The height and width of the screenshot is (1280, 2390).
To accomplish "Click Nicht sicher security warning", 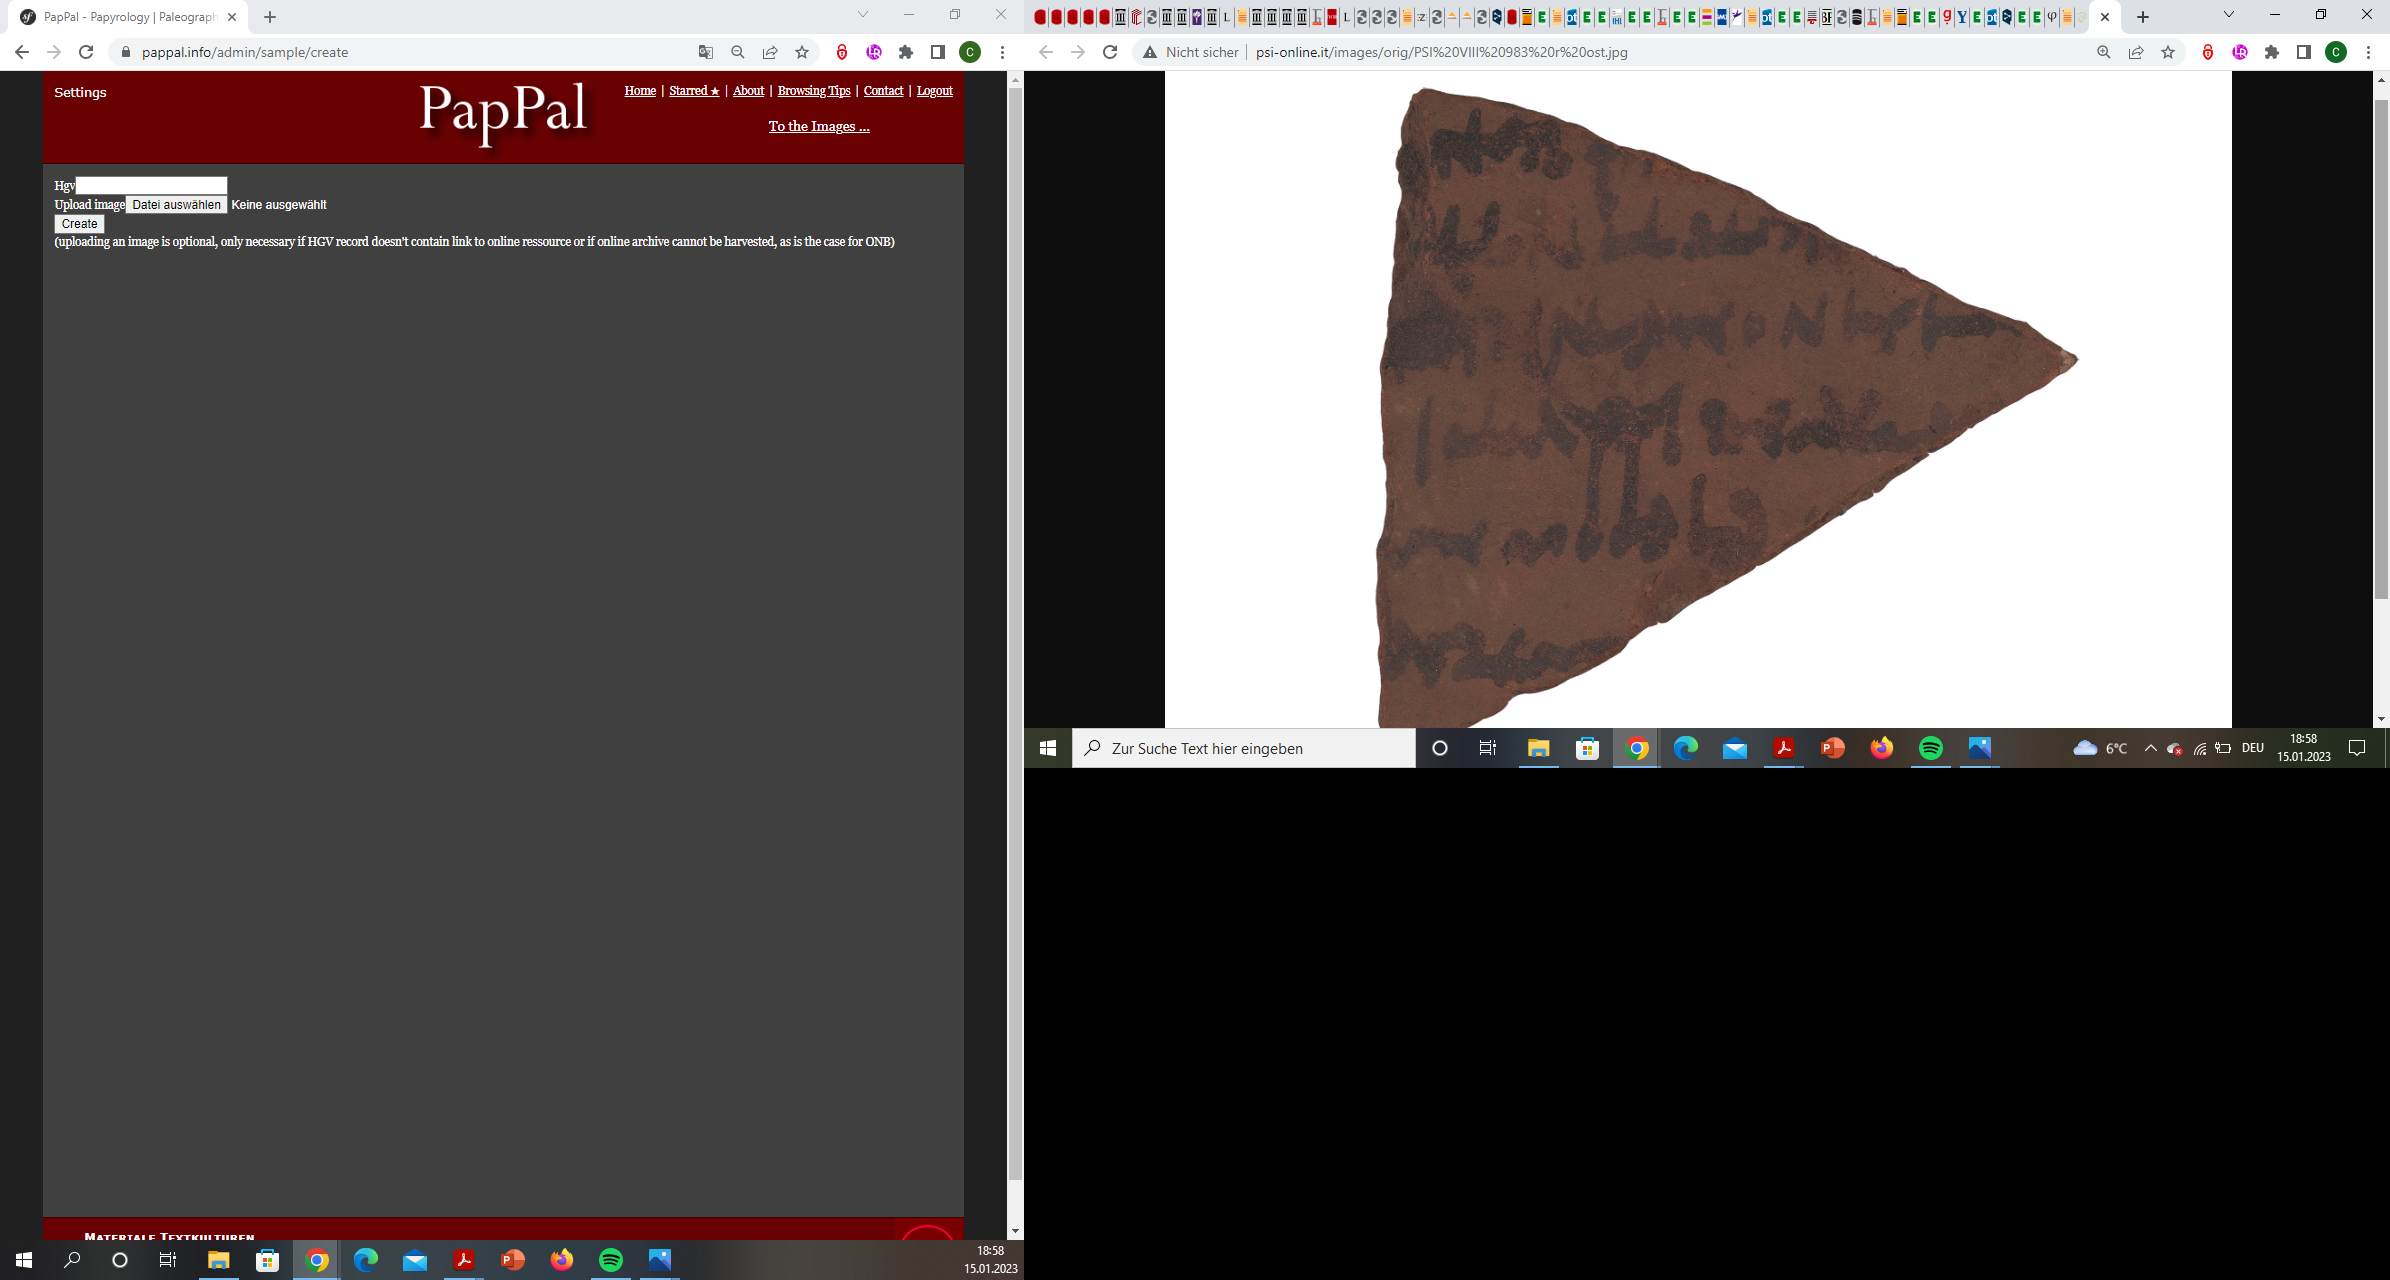I will [x=1191, y=52].
